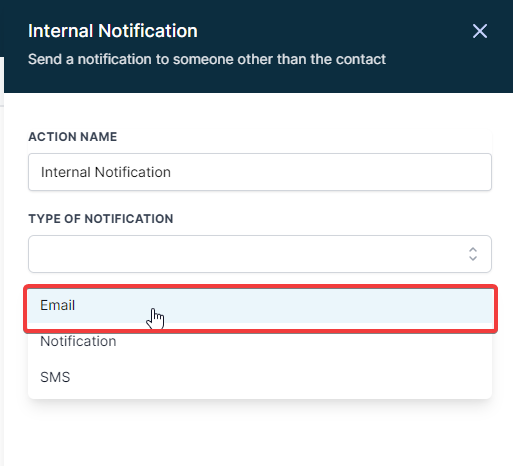Click the TYPE OF NOTIFICATION label
This screenshot has width=513, height=466.
(x=101, y=219)
